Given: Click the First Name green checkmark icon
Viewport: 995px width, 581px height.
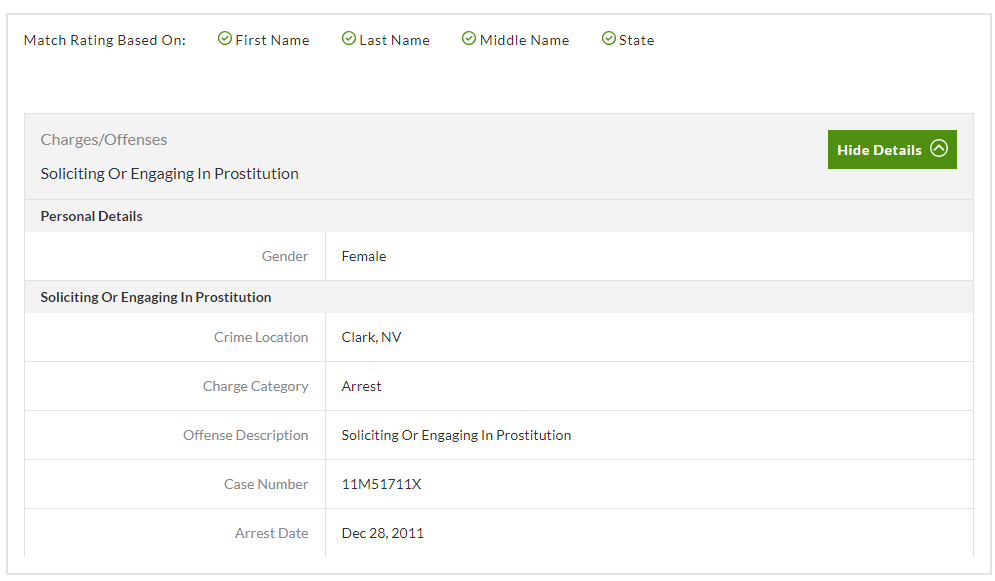Looking at the screenshot, I should (225, 39).
